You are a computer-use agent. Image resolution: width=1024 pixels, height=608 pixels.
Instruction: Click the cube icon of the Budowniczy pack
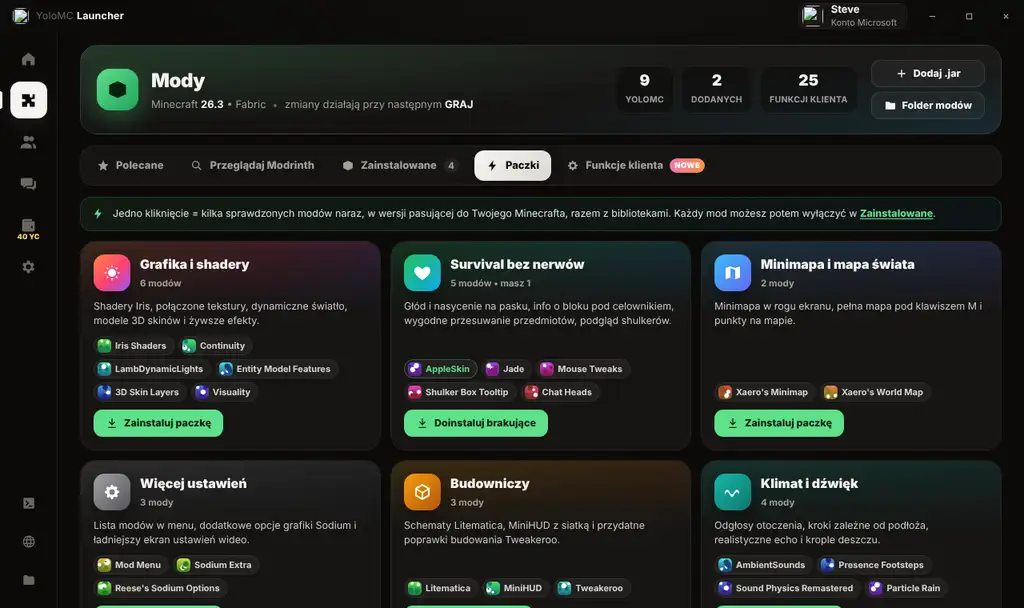[422, 492]
